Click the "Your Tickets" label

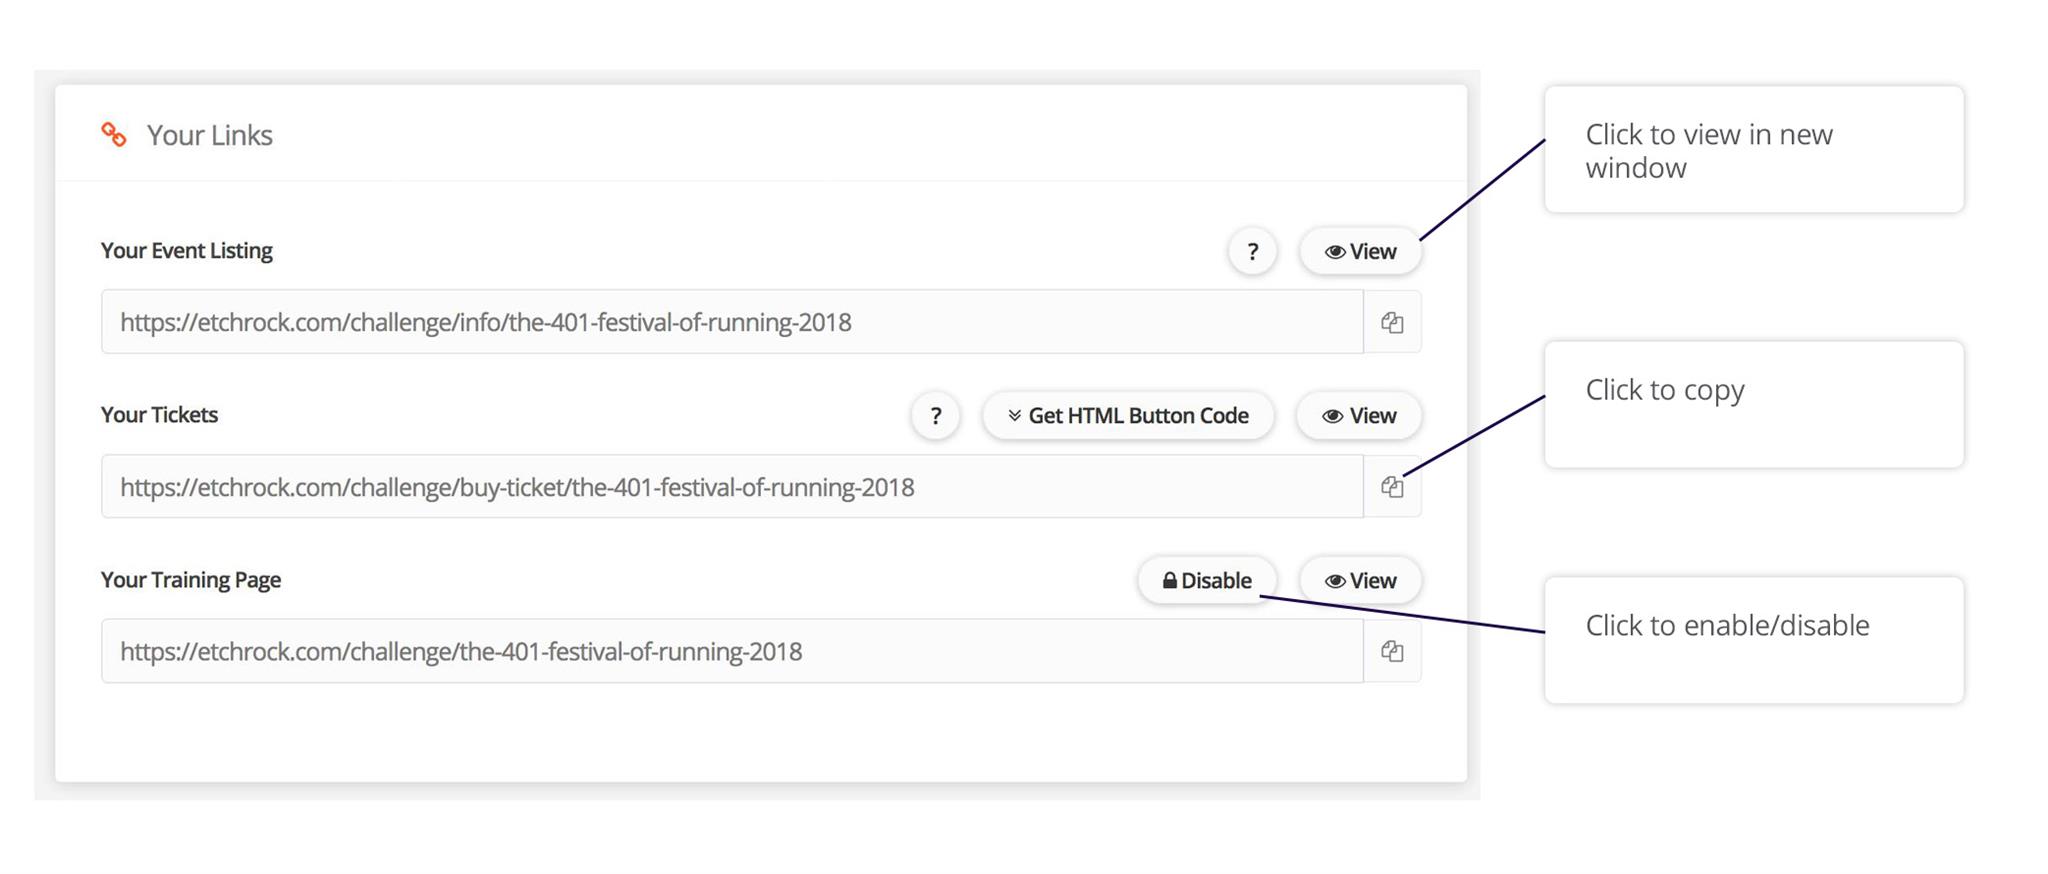[x=159, y=415]
